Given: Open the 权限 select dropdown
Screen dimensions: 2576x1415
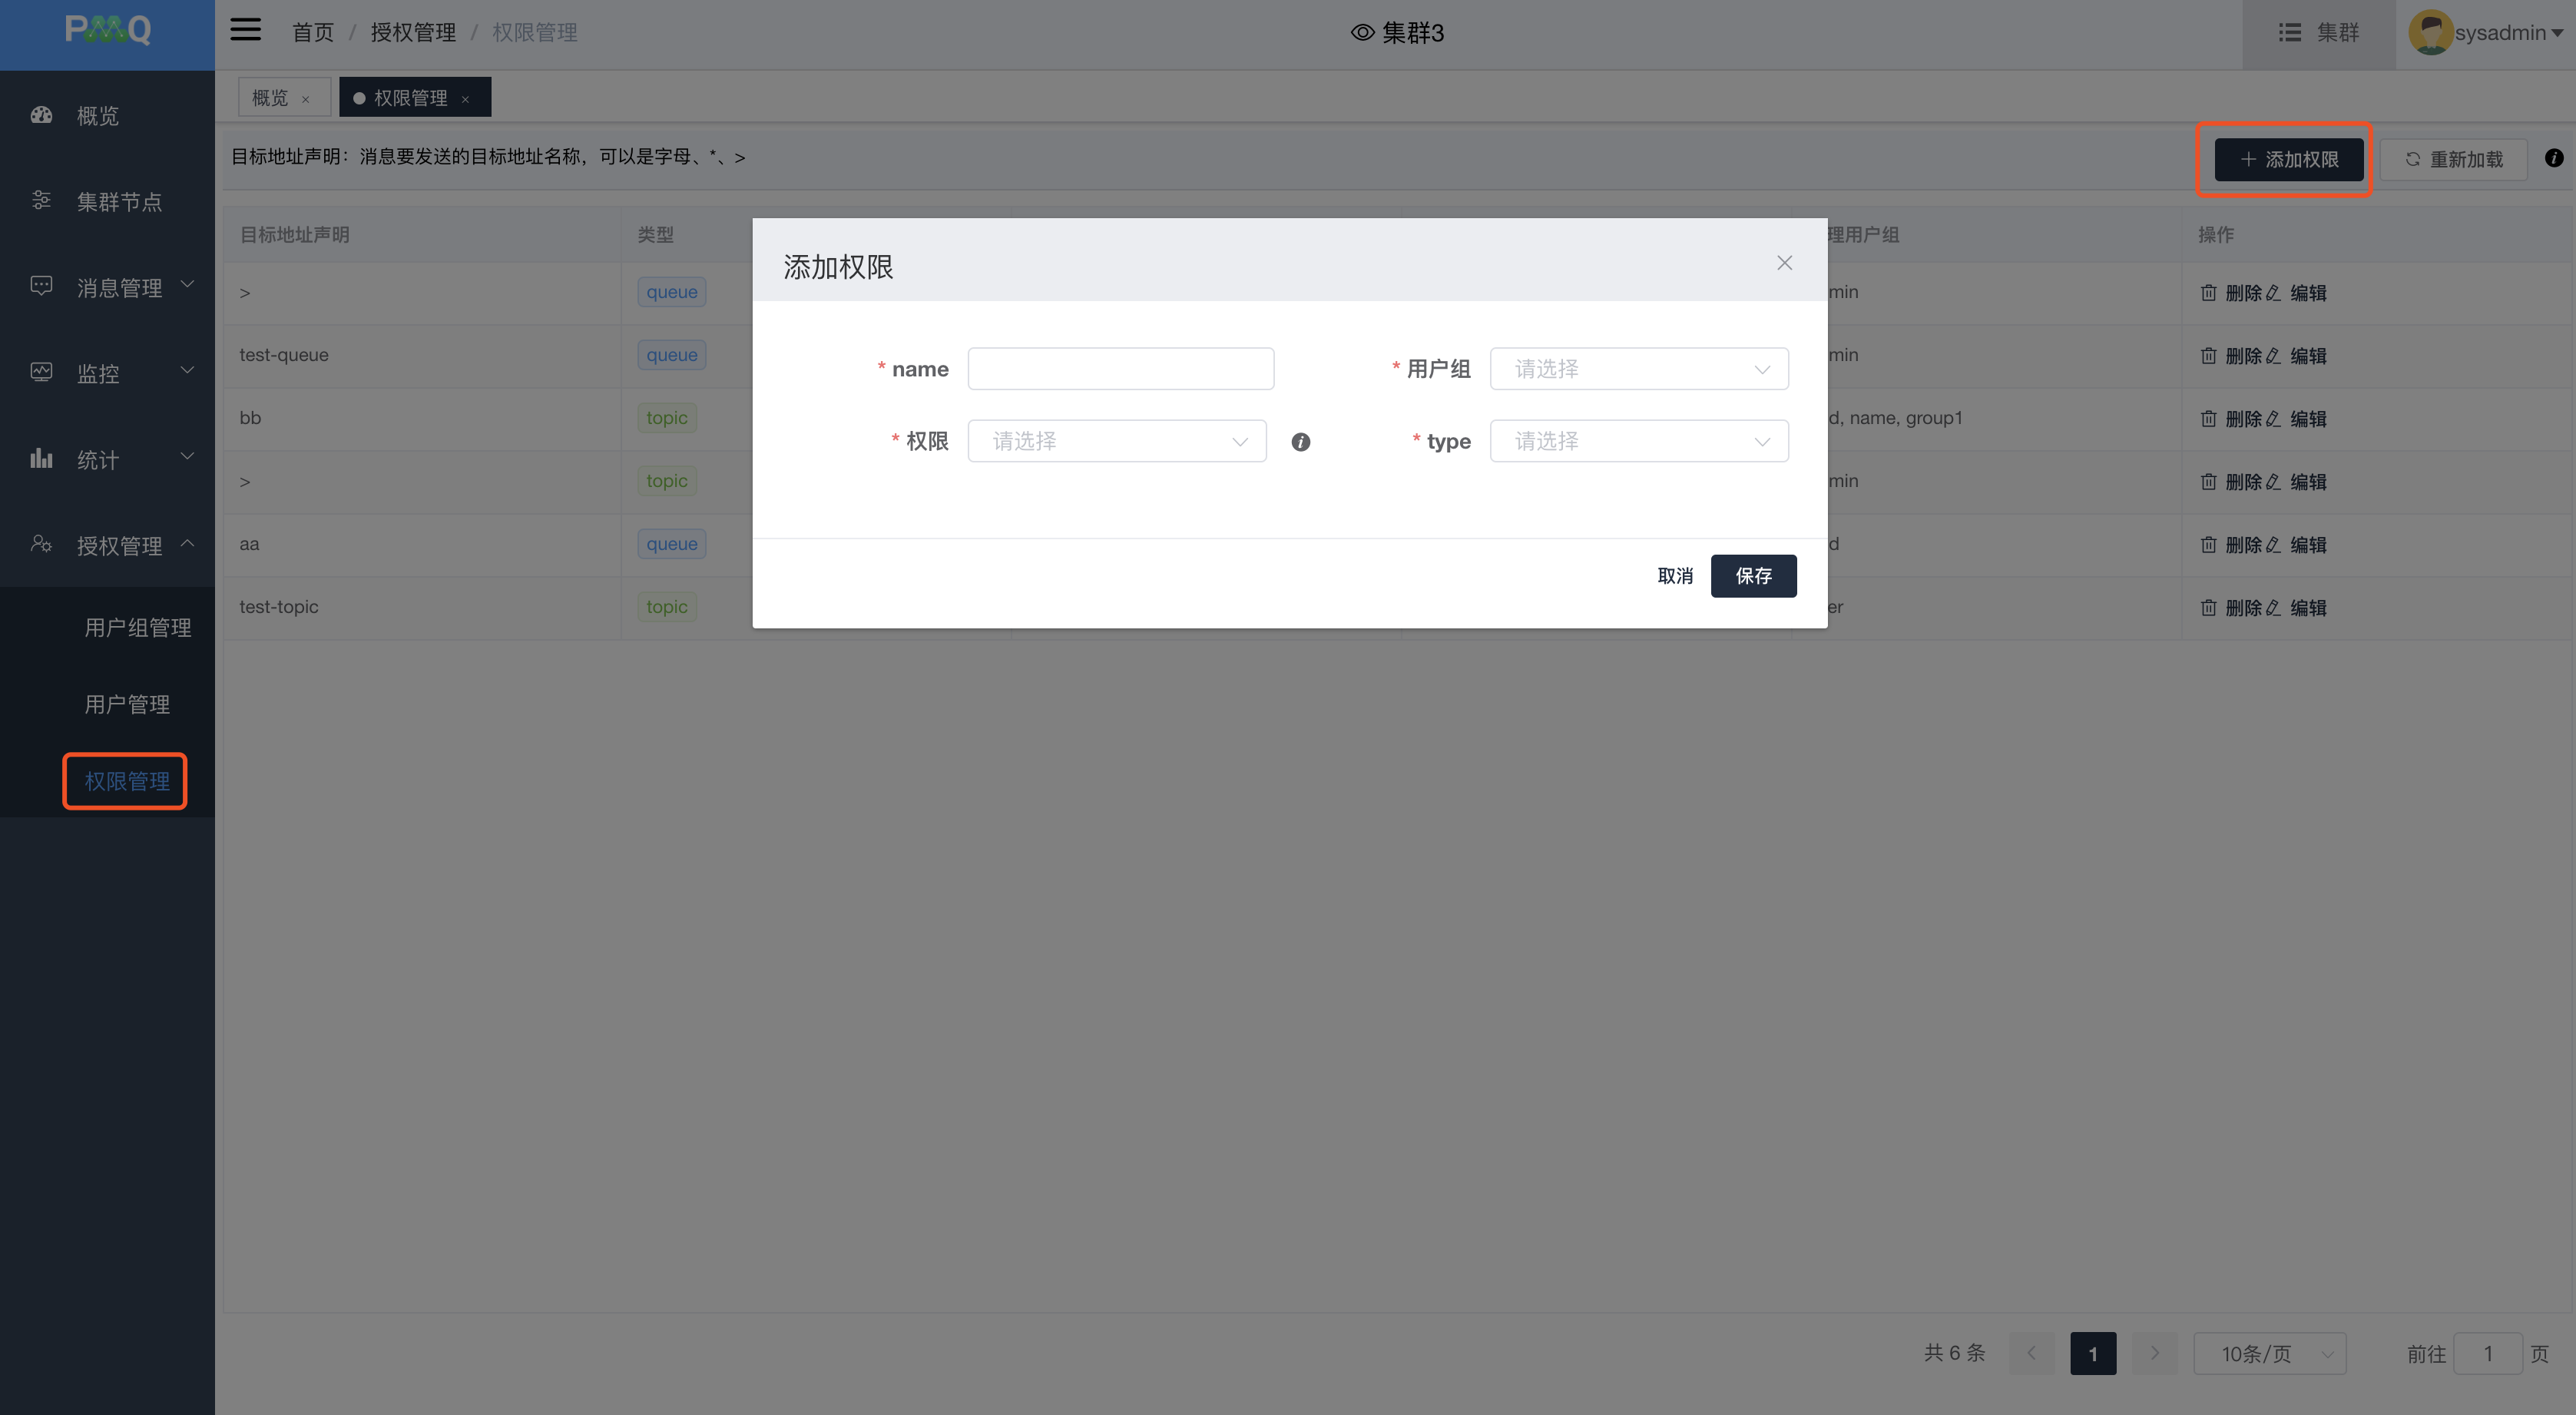Looking at the screenshot, I should pos(1116,441).
